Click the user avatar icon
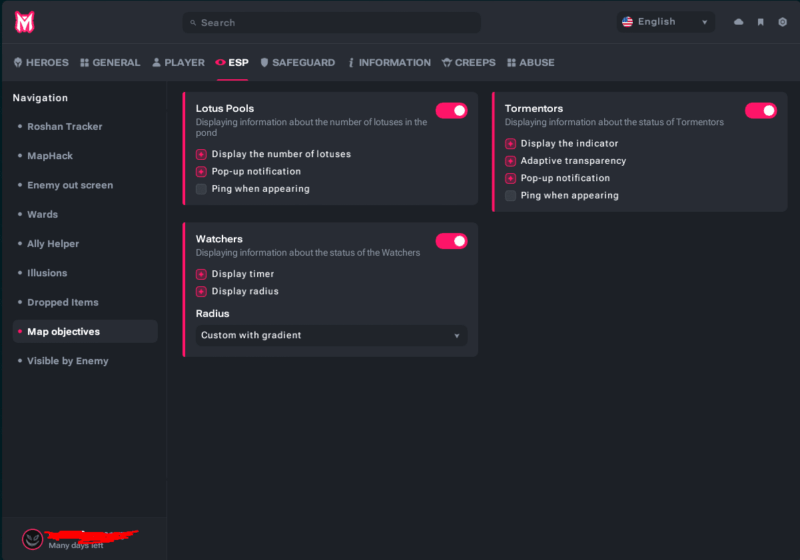This screenshot has height=560, width=800. click(33, 539)
